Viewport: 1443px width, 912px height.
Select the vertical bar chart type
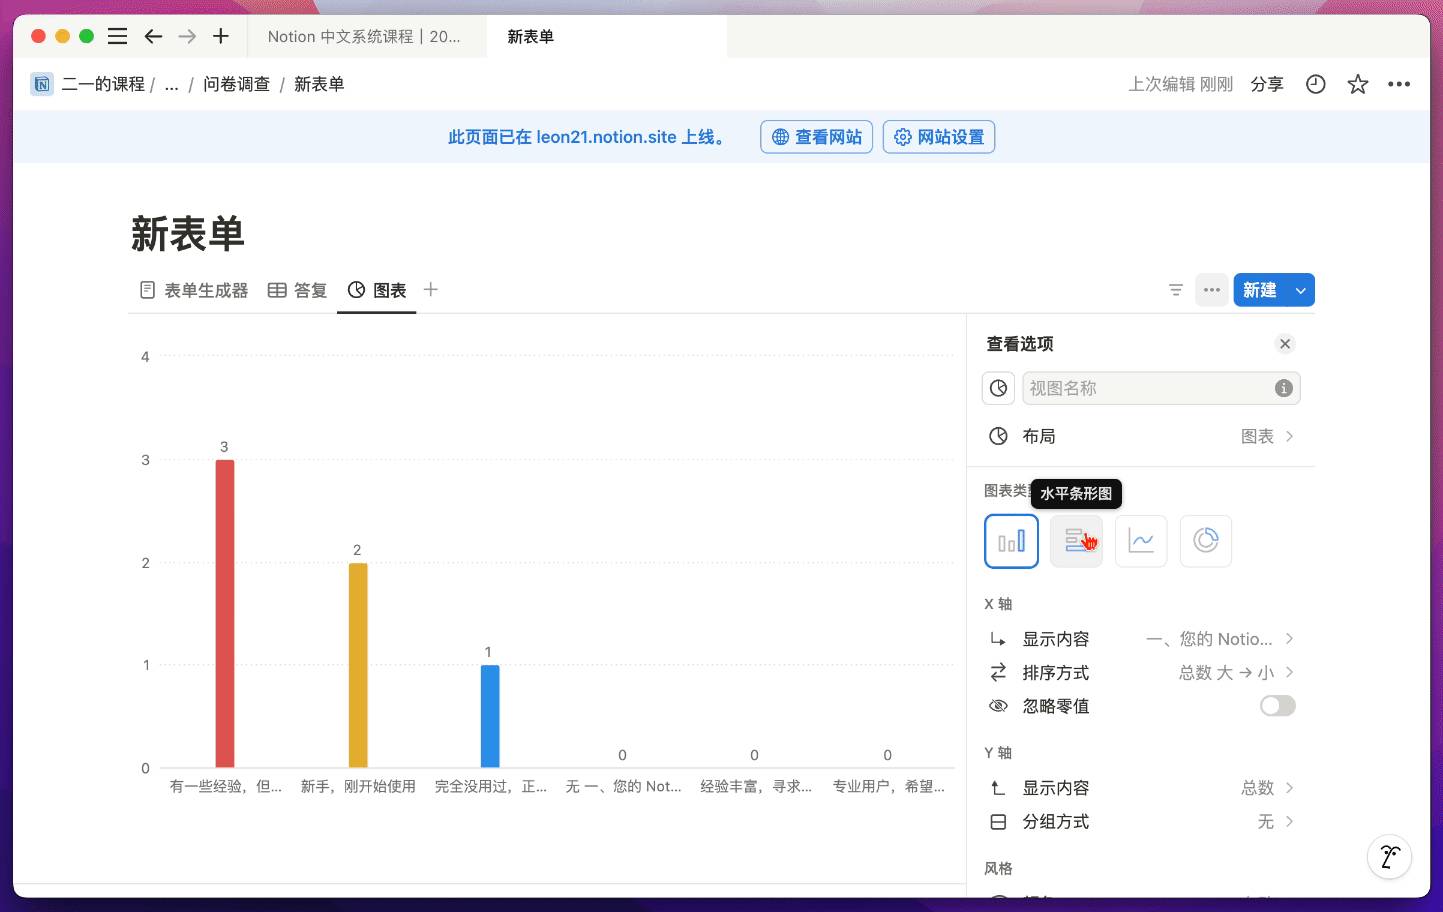tap(1011, 541)
